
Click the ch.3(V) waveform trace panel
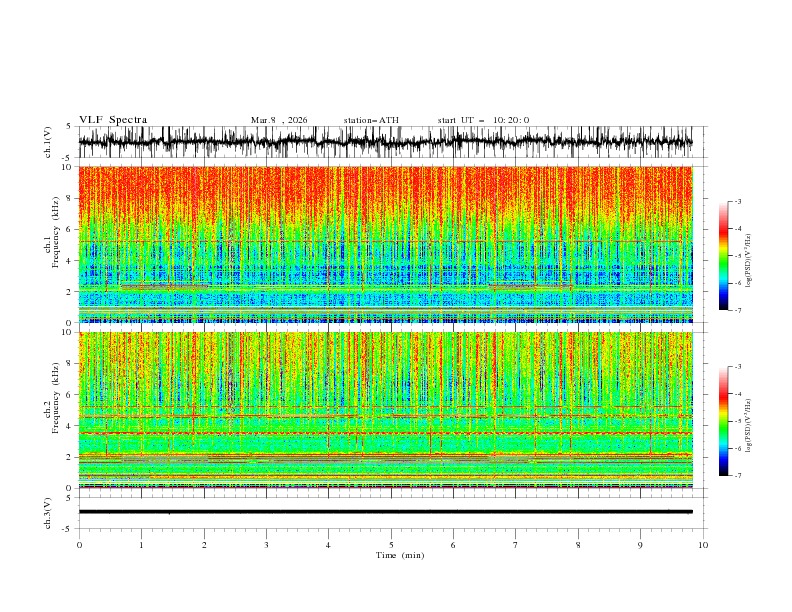coord(393,513)
